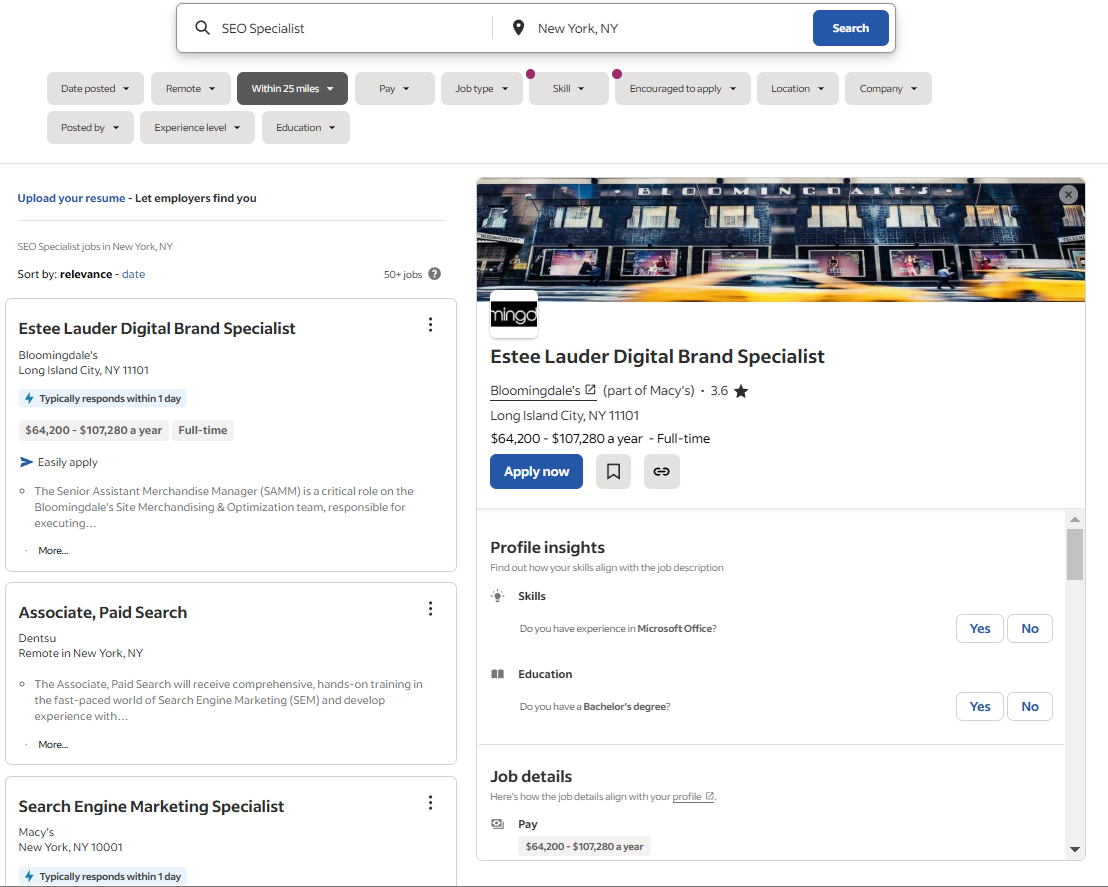Click the Macy's company name on third card
The height and width of the screenshot is (887, 1108).
coord(36,832)
